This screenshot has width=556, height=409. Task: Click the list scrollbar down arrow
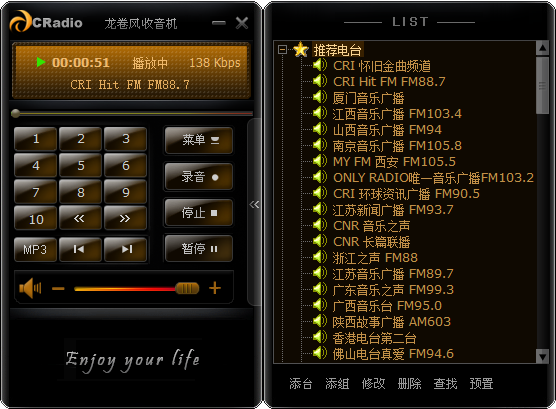[x=542, y=356]
